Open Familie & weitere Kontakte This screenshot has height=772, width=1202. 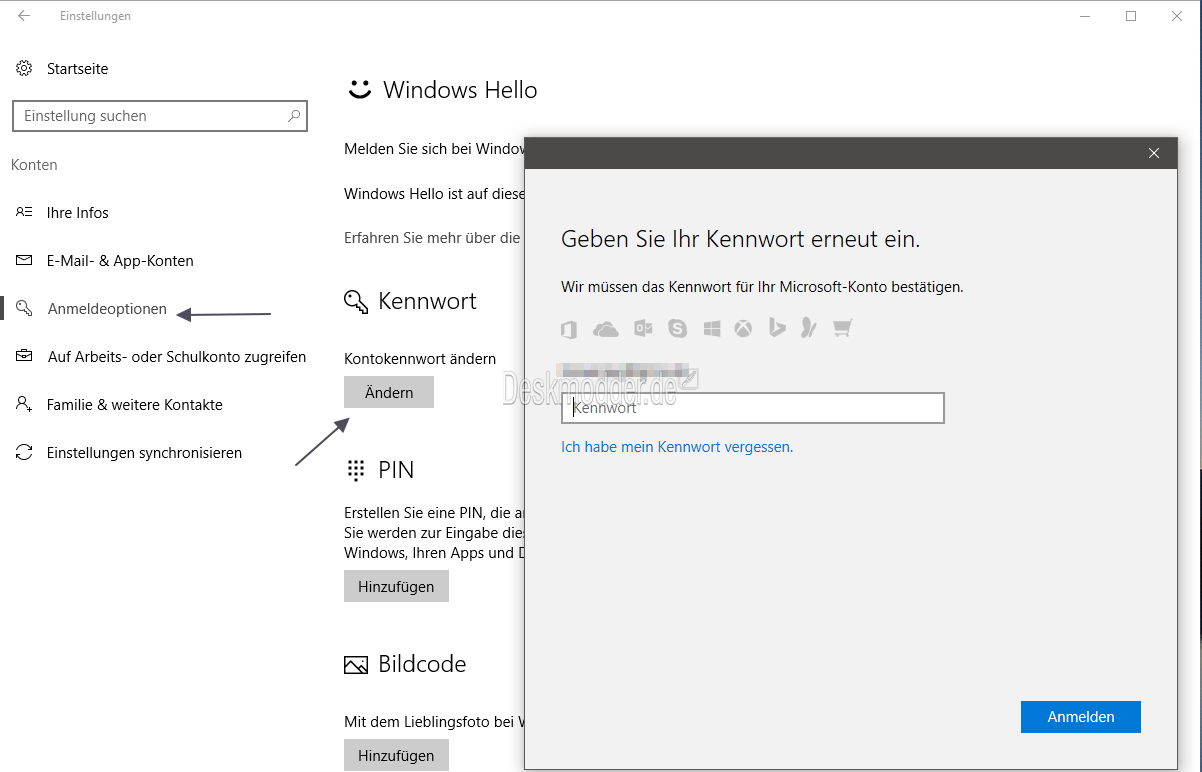click(x=135, y=405)
